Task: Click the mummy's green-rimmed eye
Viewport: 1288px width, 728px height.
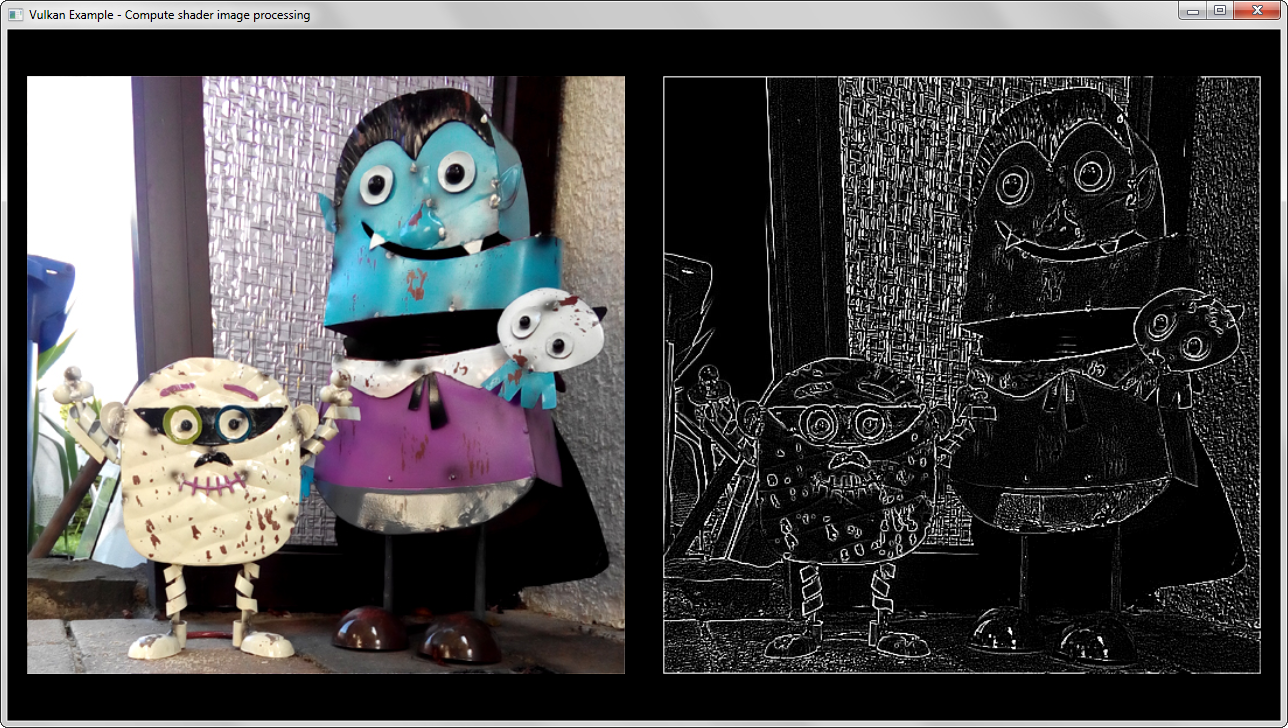Action: pyautogui.click(x=183, y=423)
